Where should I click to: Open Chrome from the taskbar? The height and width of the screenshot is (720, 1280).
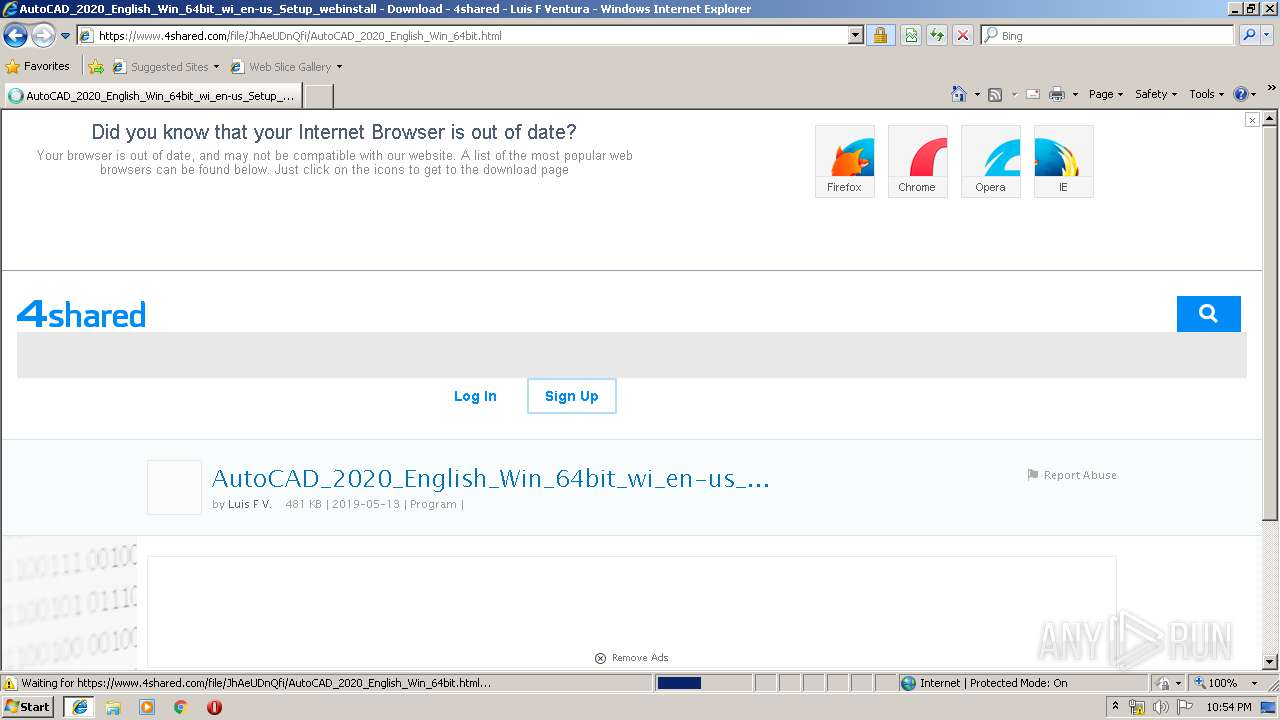pyautogui.click(x=181, y=707)
